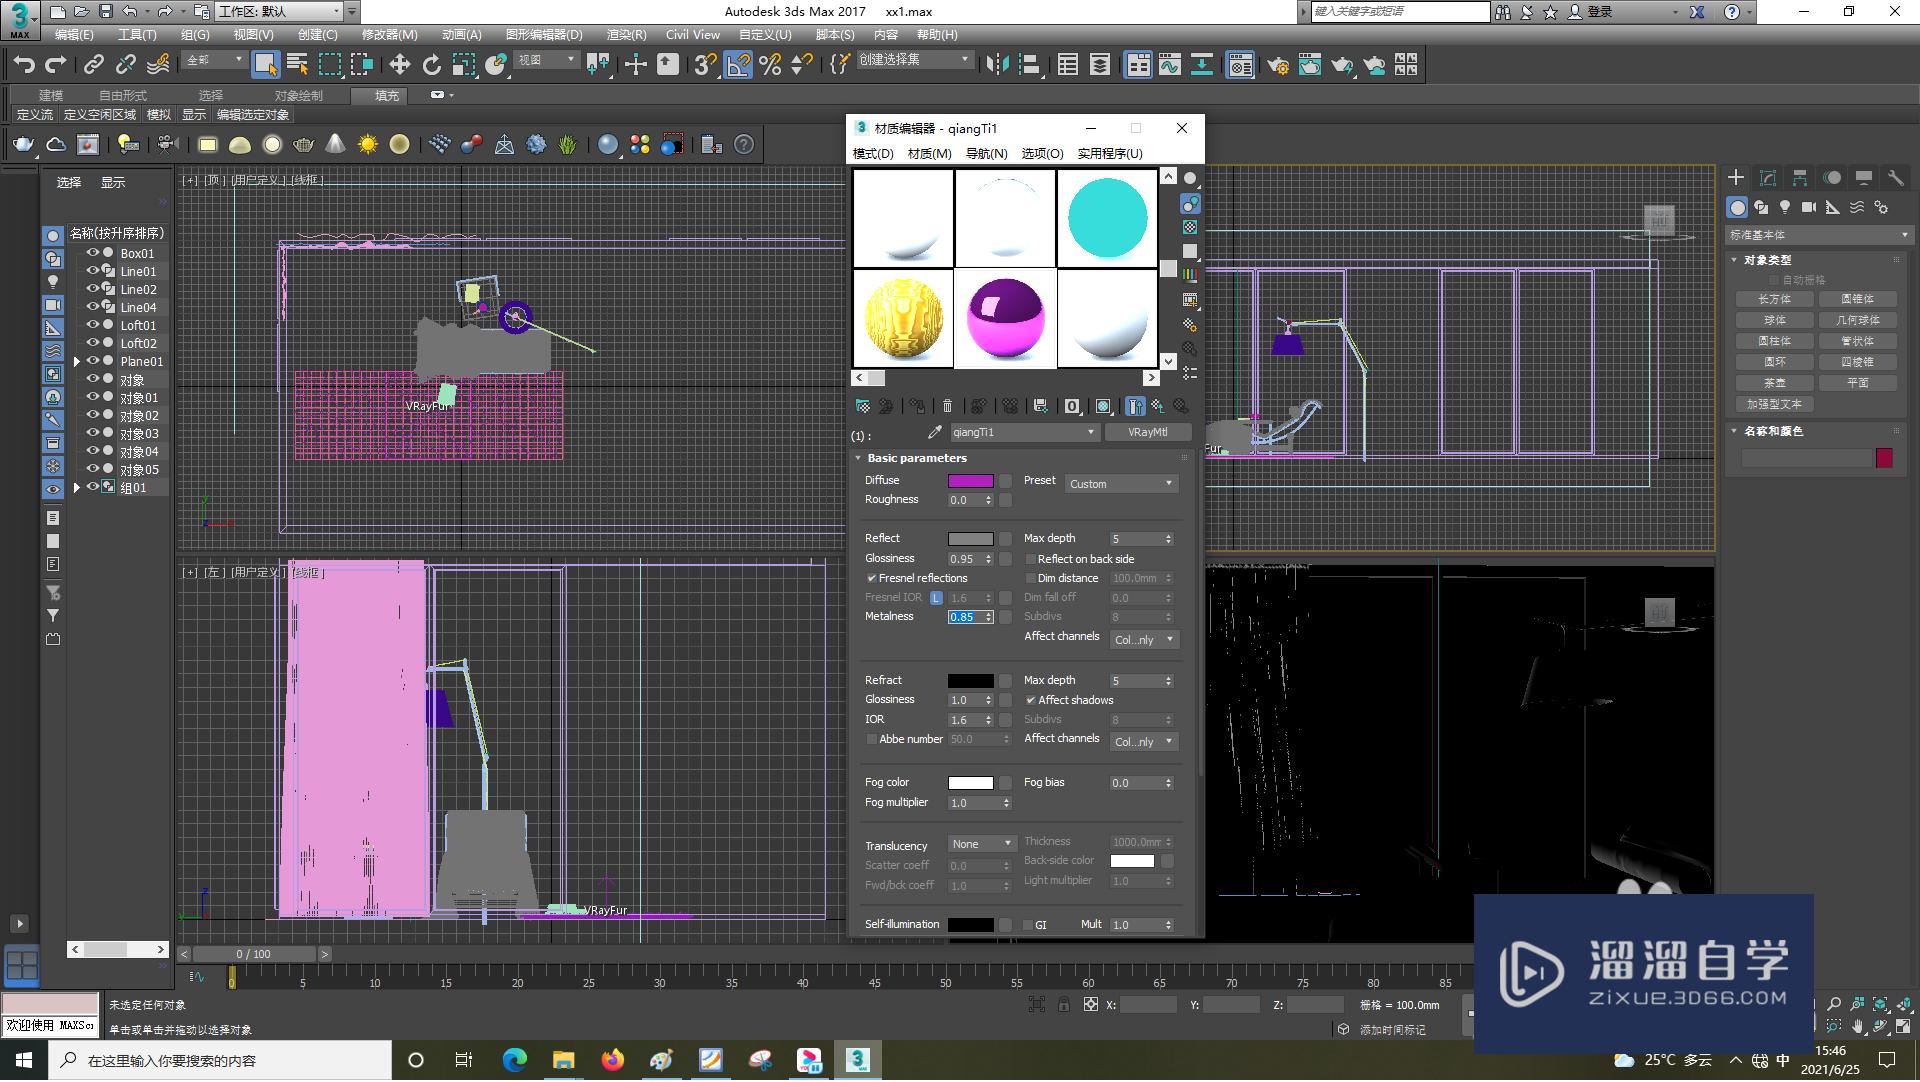This screenshot has height=1082, width=1920.
Task: Enable Dim distance checkbox
Action: click(x=1031, y=579)
